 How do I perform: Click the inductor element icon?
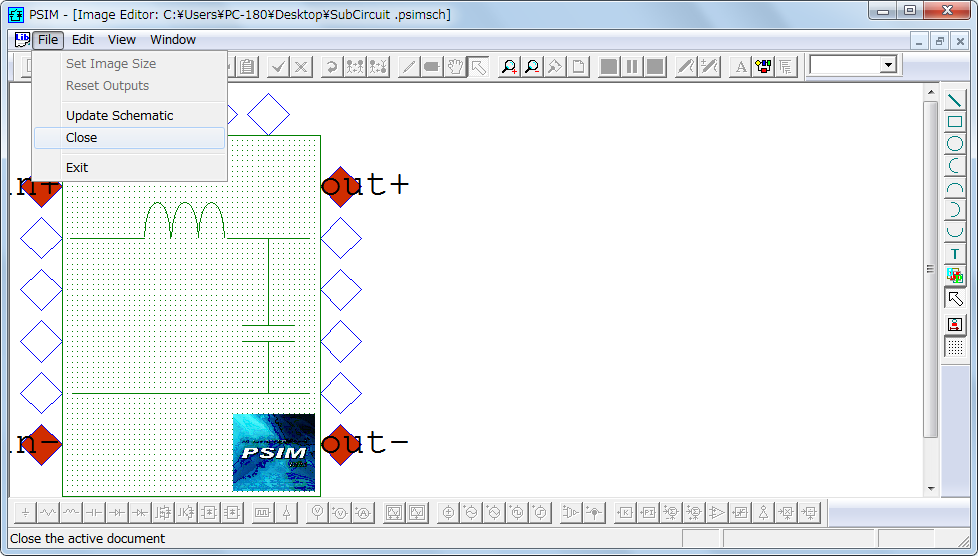pos(71,512)
